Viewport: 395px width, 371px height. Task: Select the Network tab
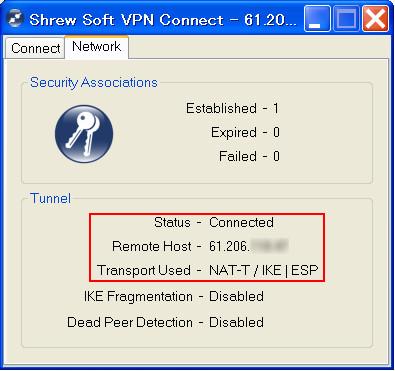point(96,47)
